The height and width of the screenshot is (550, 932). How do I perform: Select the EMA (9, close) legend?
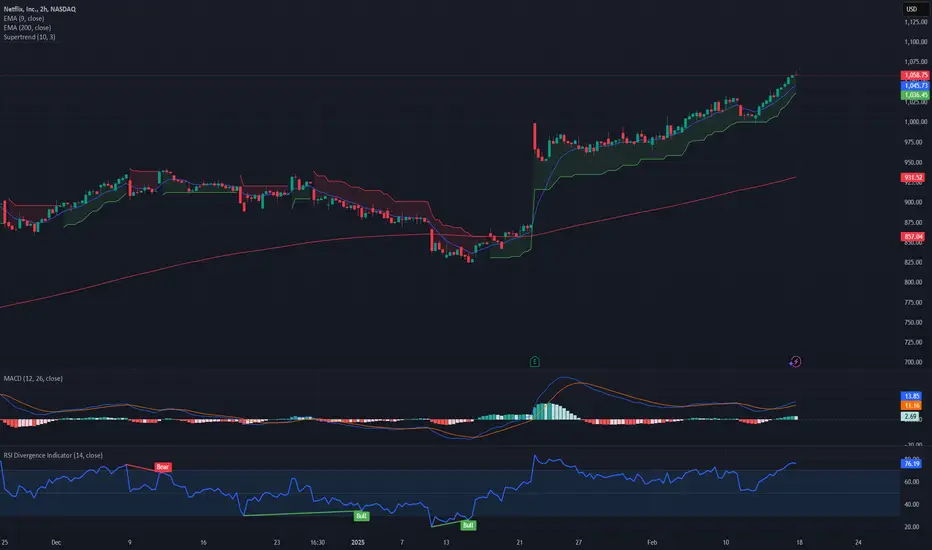coord(23,18)
